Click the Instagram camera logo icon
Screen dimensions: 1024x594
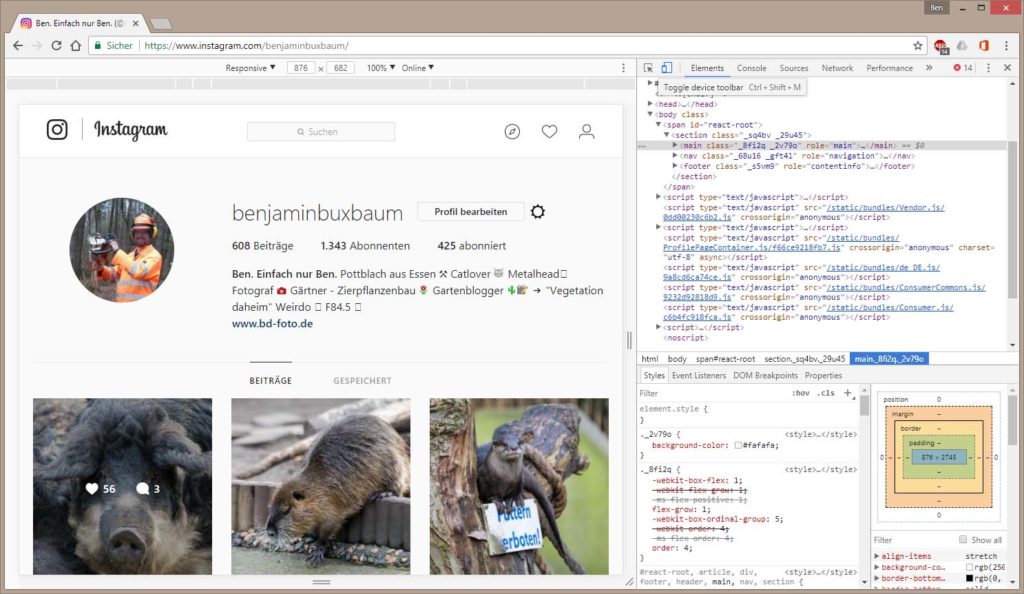(57, 129)
